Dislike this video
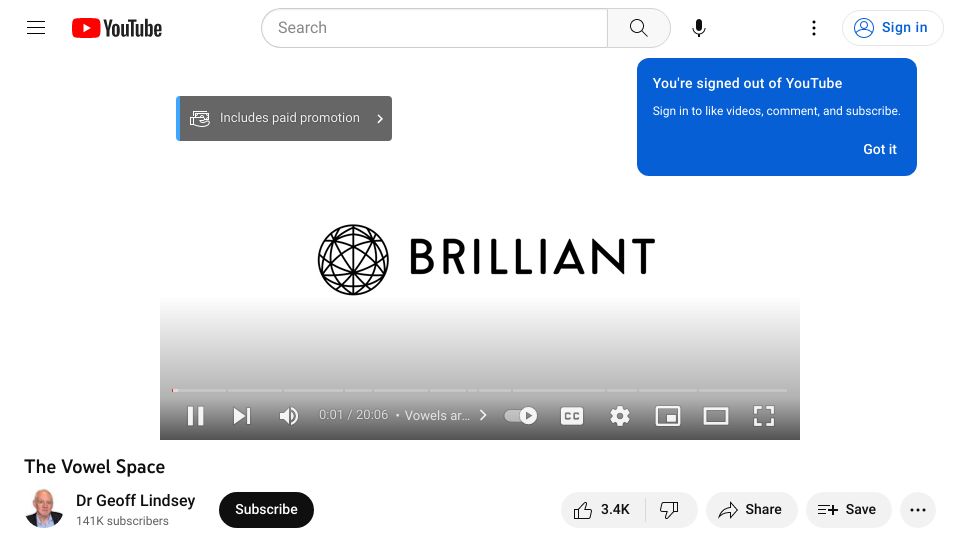The image size is (960, 540). point(670,509)
